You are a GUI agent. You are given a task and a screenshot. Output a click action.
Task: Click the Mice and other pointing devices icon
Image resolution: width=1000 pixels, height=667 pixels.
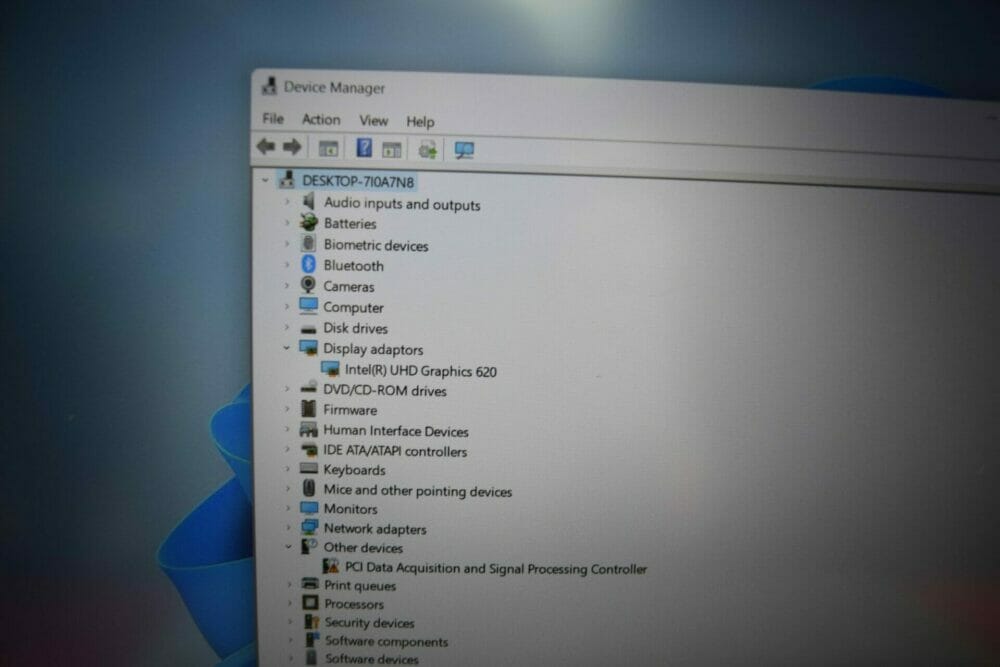click(309, 488)
